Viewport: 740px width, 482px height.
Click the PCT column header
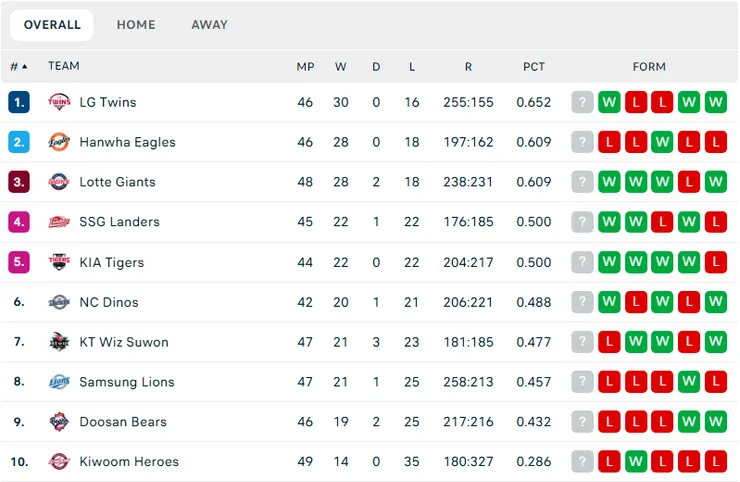(x=534, y=67)
